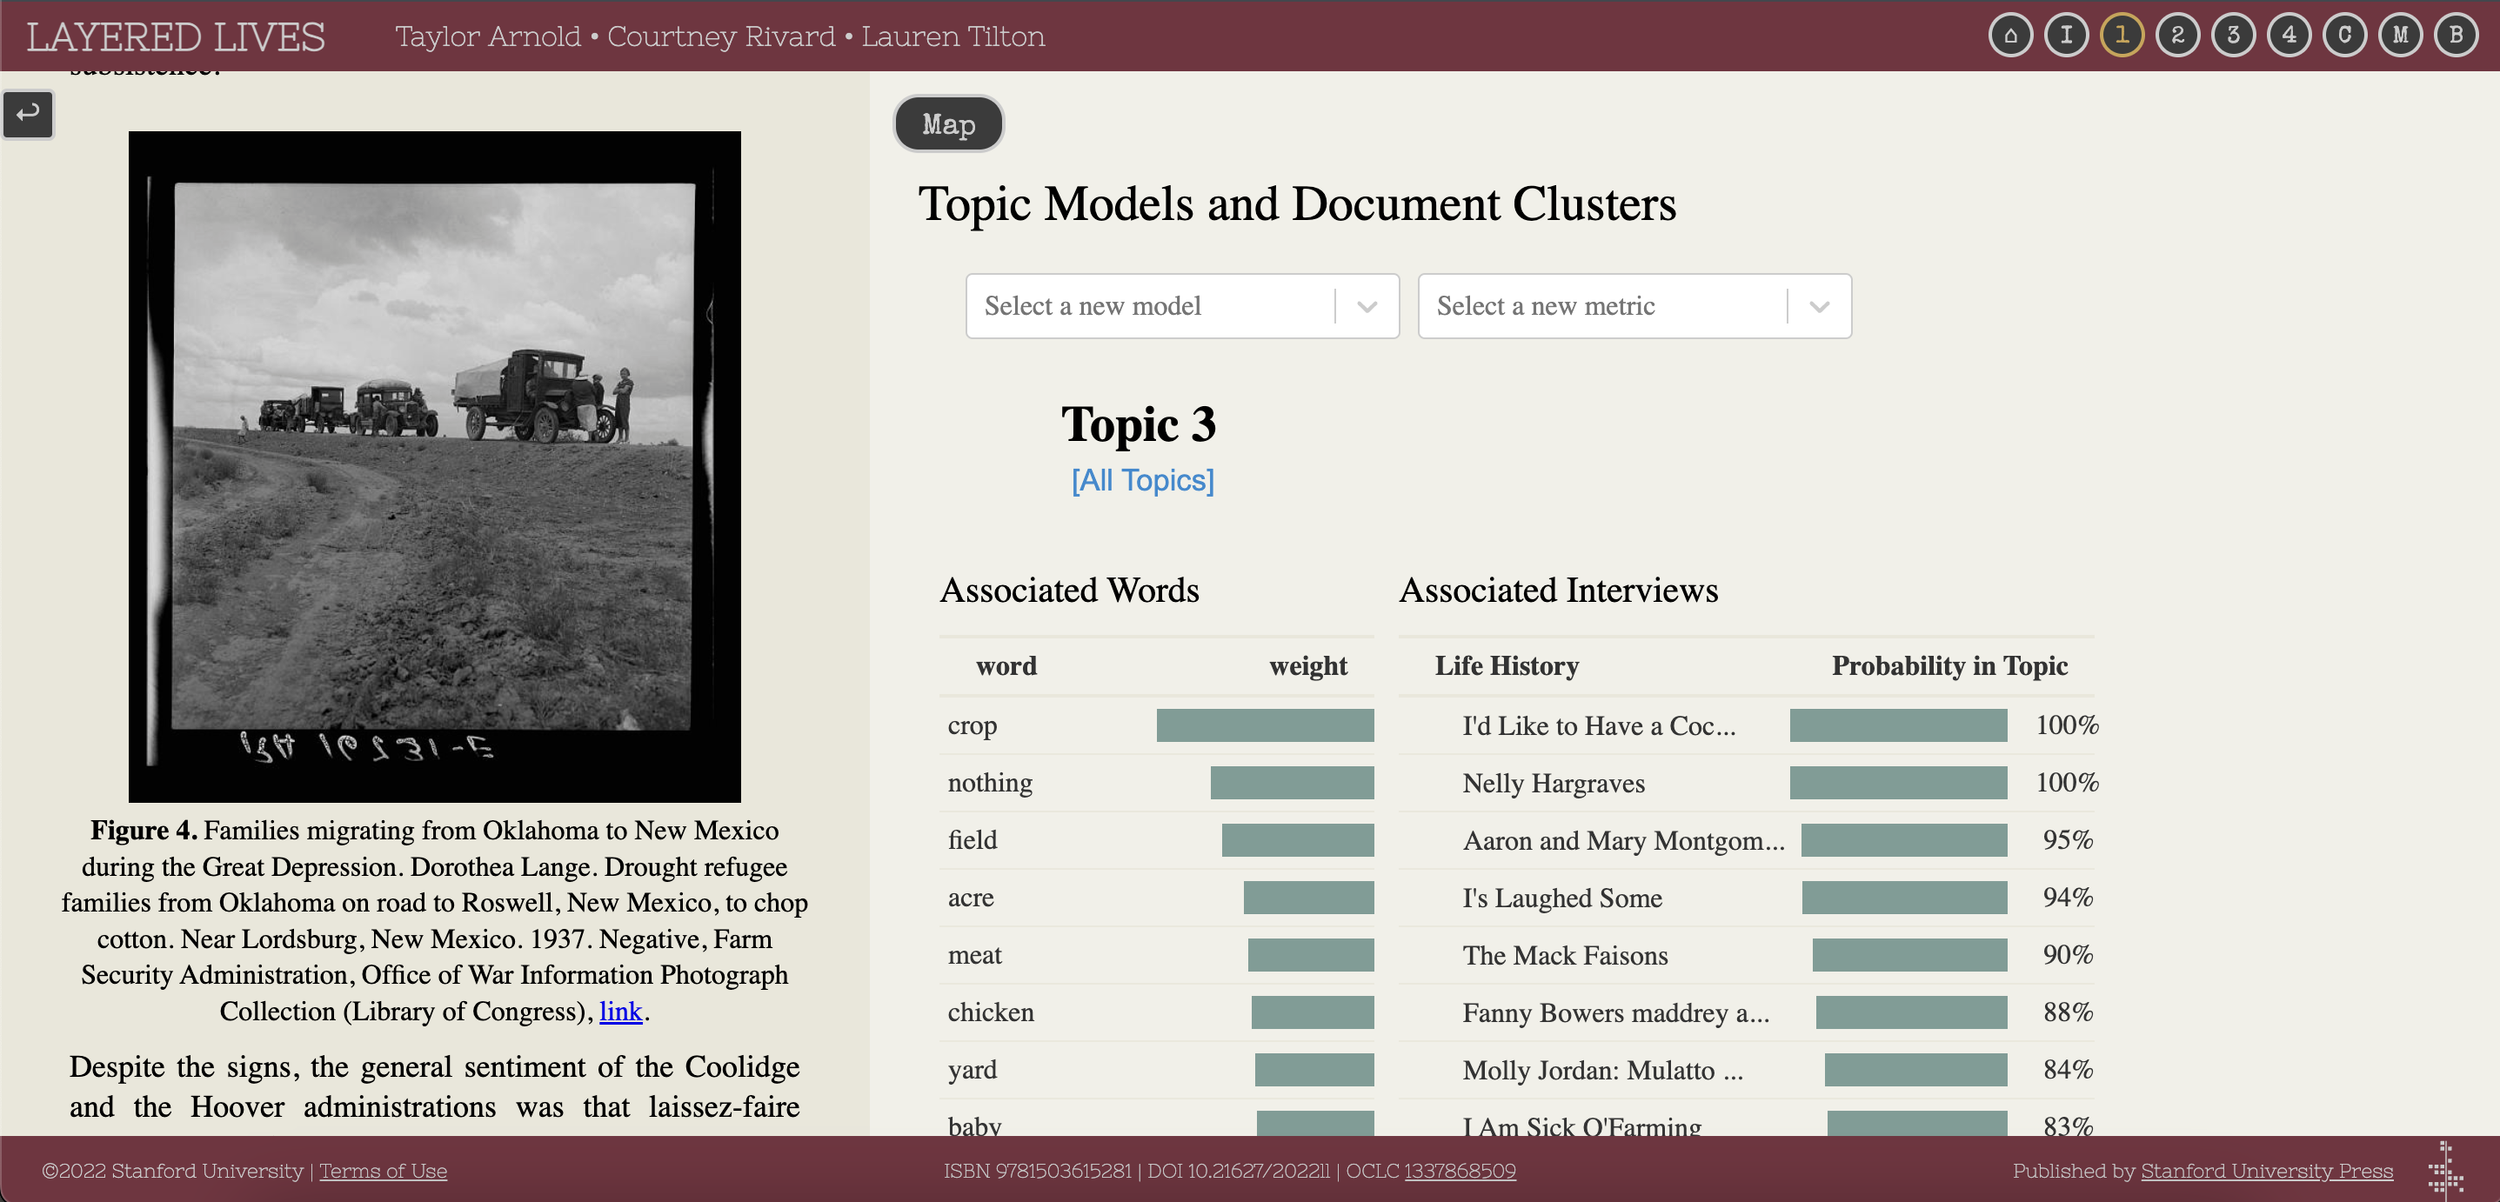Open the Terms of Use link

point(383,1170)
